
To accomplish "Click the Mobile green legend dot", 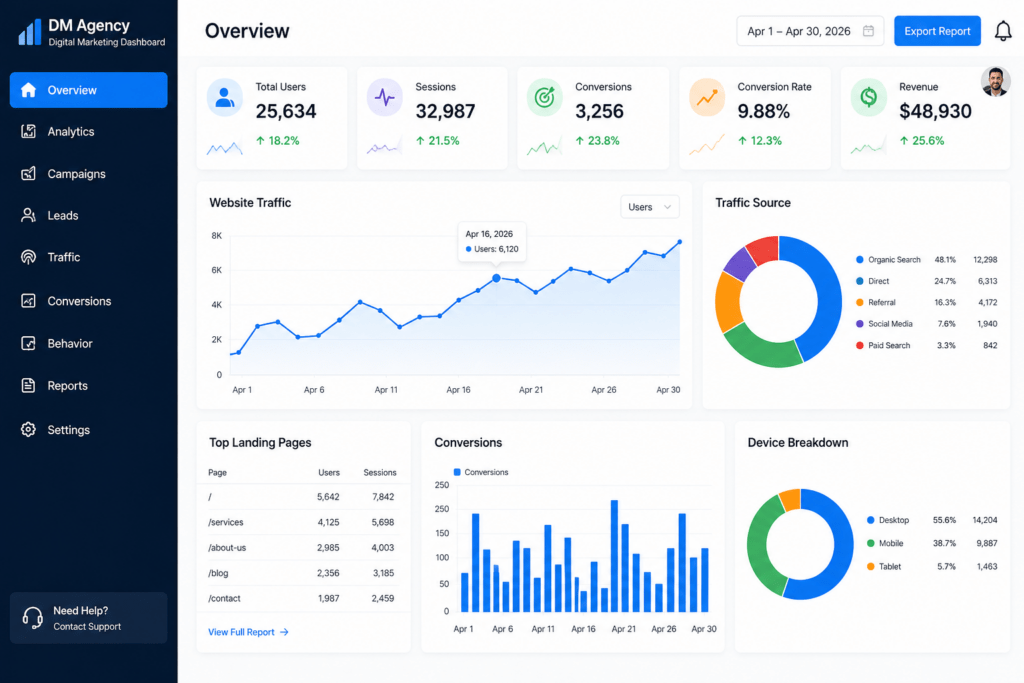I will click(871, 543).
